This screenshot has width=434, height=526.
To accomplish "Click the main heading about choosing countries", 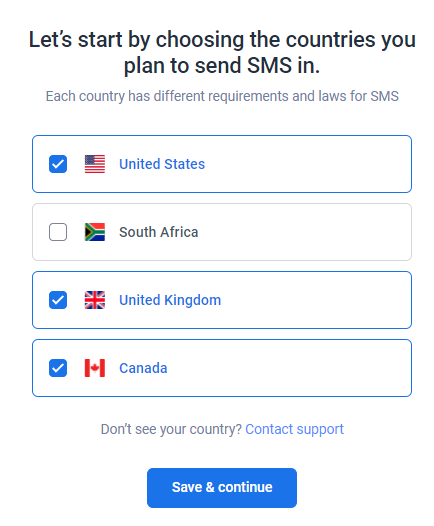I will coord(222,52).
